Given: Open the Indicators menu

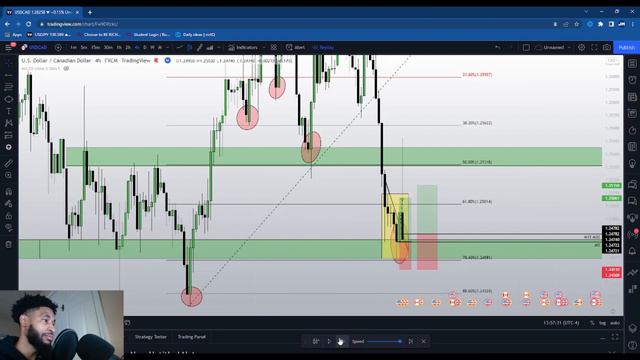Looking at the screenshot, I should 243,47.
